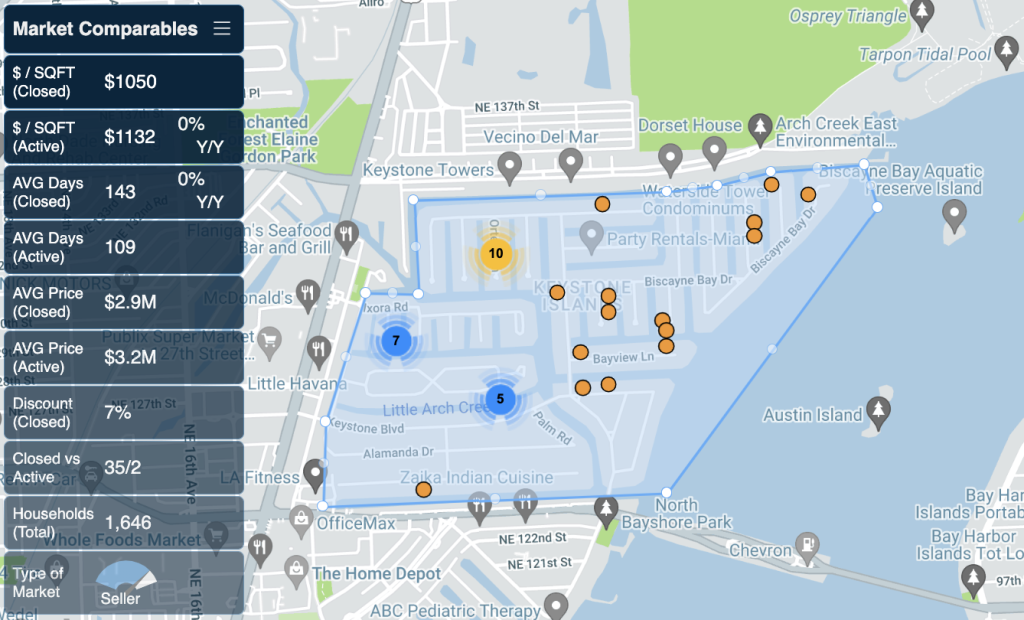Click the polygon vertex south of Austin Island

(666, 492)
